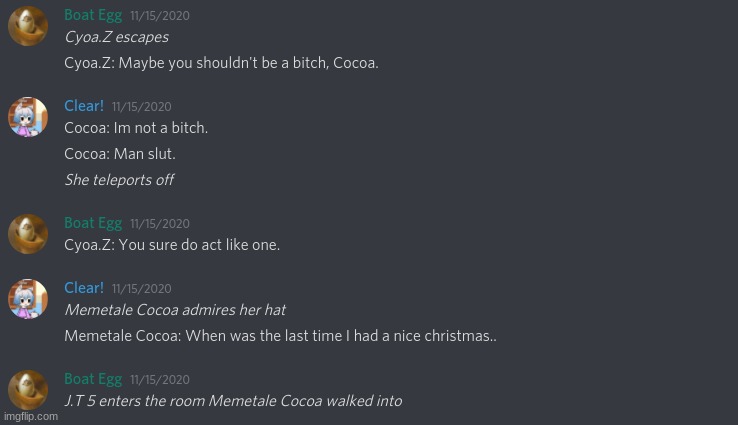Click the 'J.T 5 enters the room' message

pos(233,401)
